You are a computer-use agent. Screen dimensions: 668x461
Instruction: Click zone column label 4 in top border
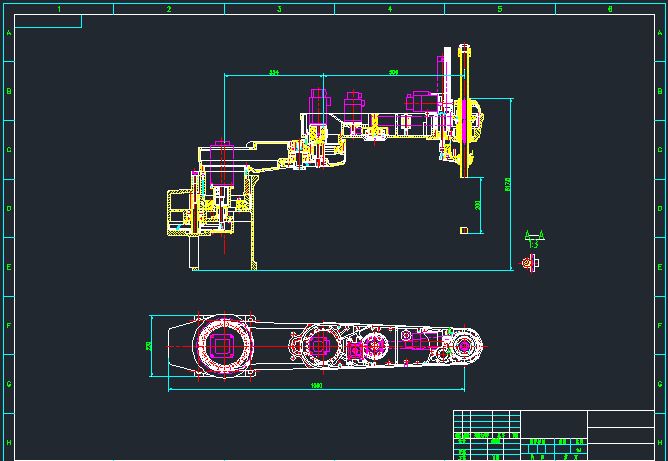click(390, 9)
